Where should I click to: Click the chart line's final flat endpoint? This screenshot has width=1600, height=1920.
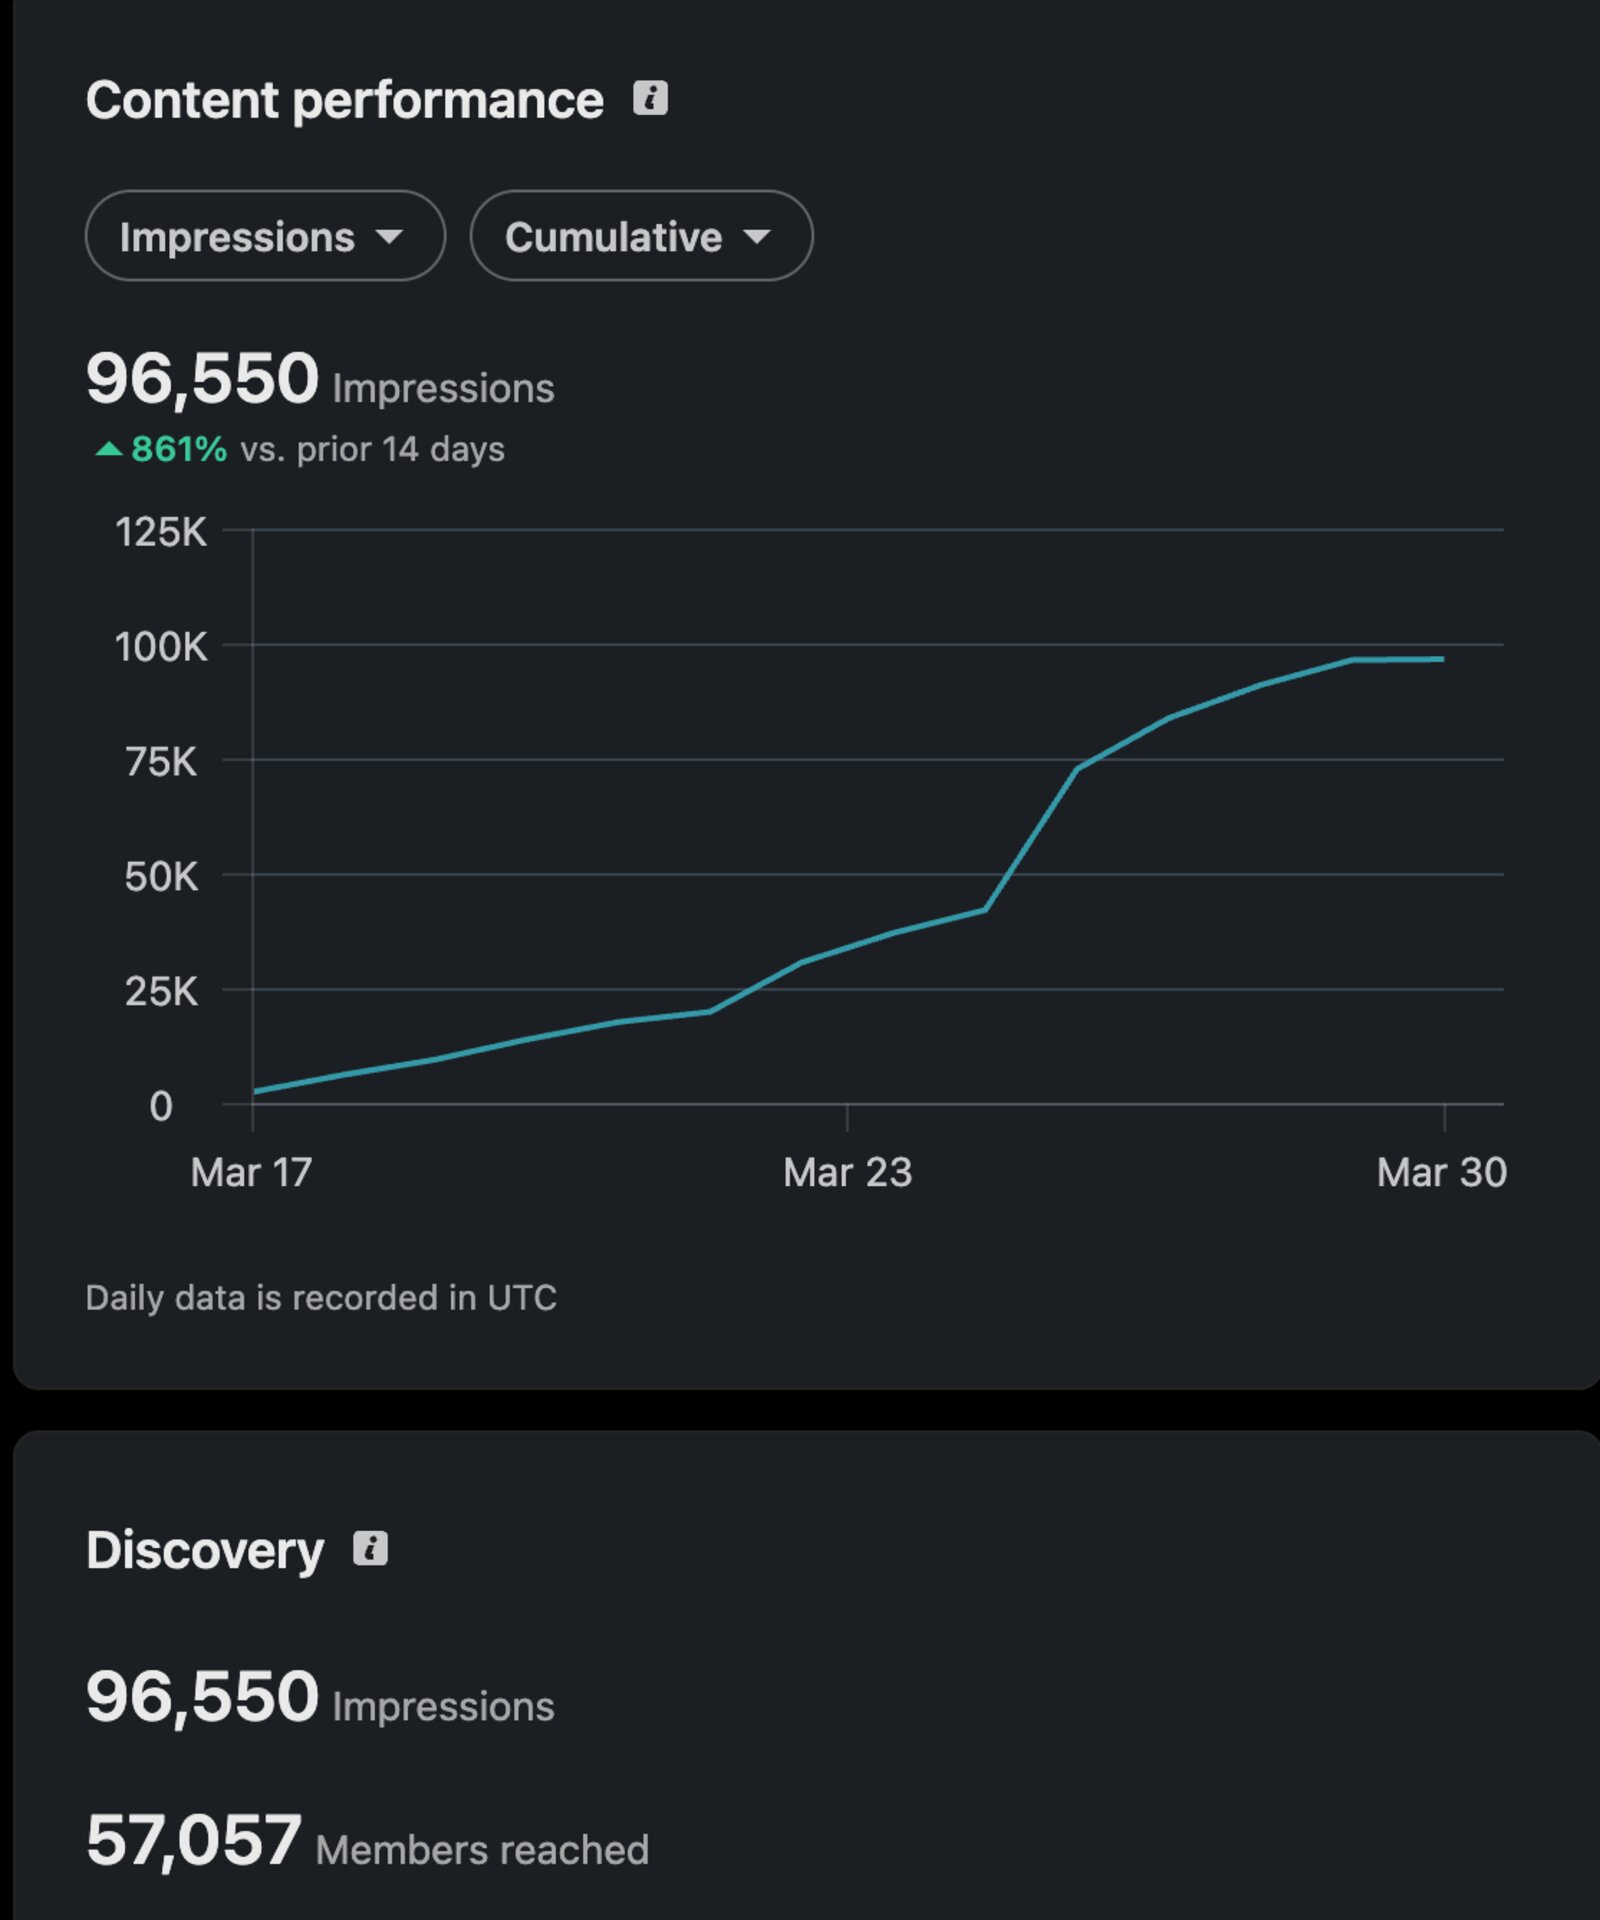[x=1442, y=659]
